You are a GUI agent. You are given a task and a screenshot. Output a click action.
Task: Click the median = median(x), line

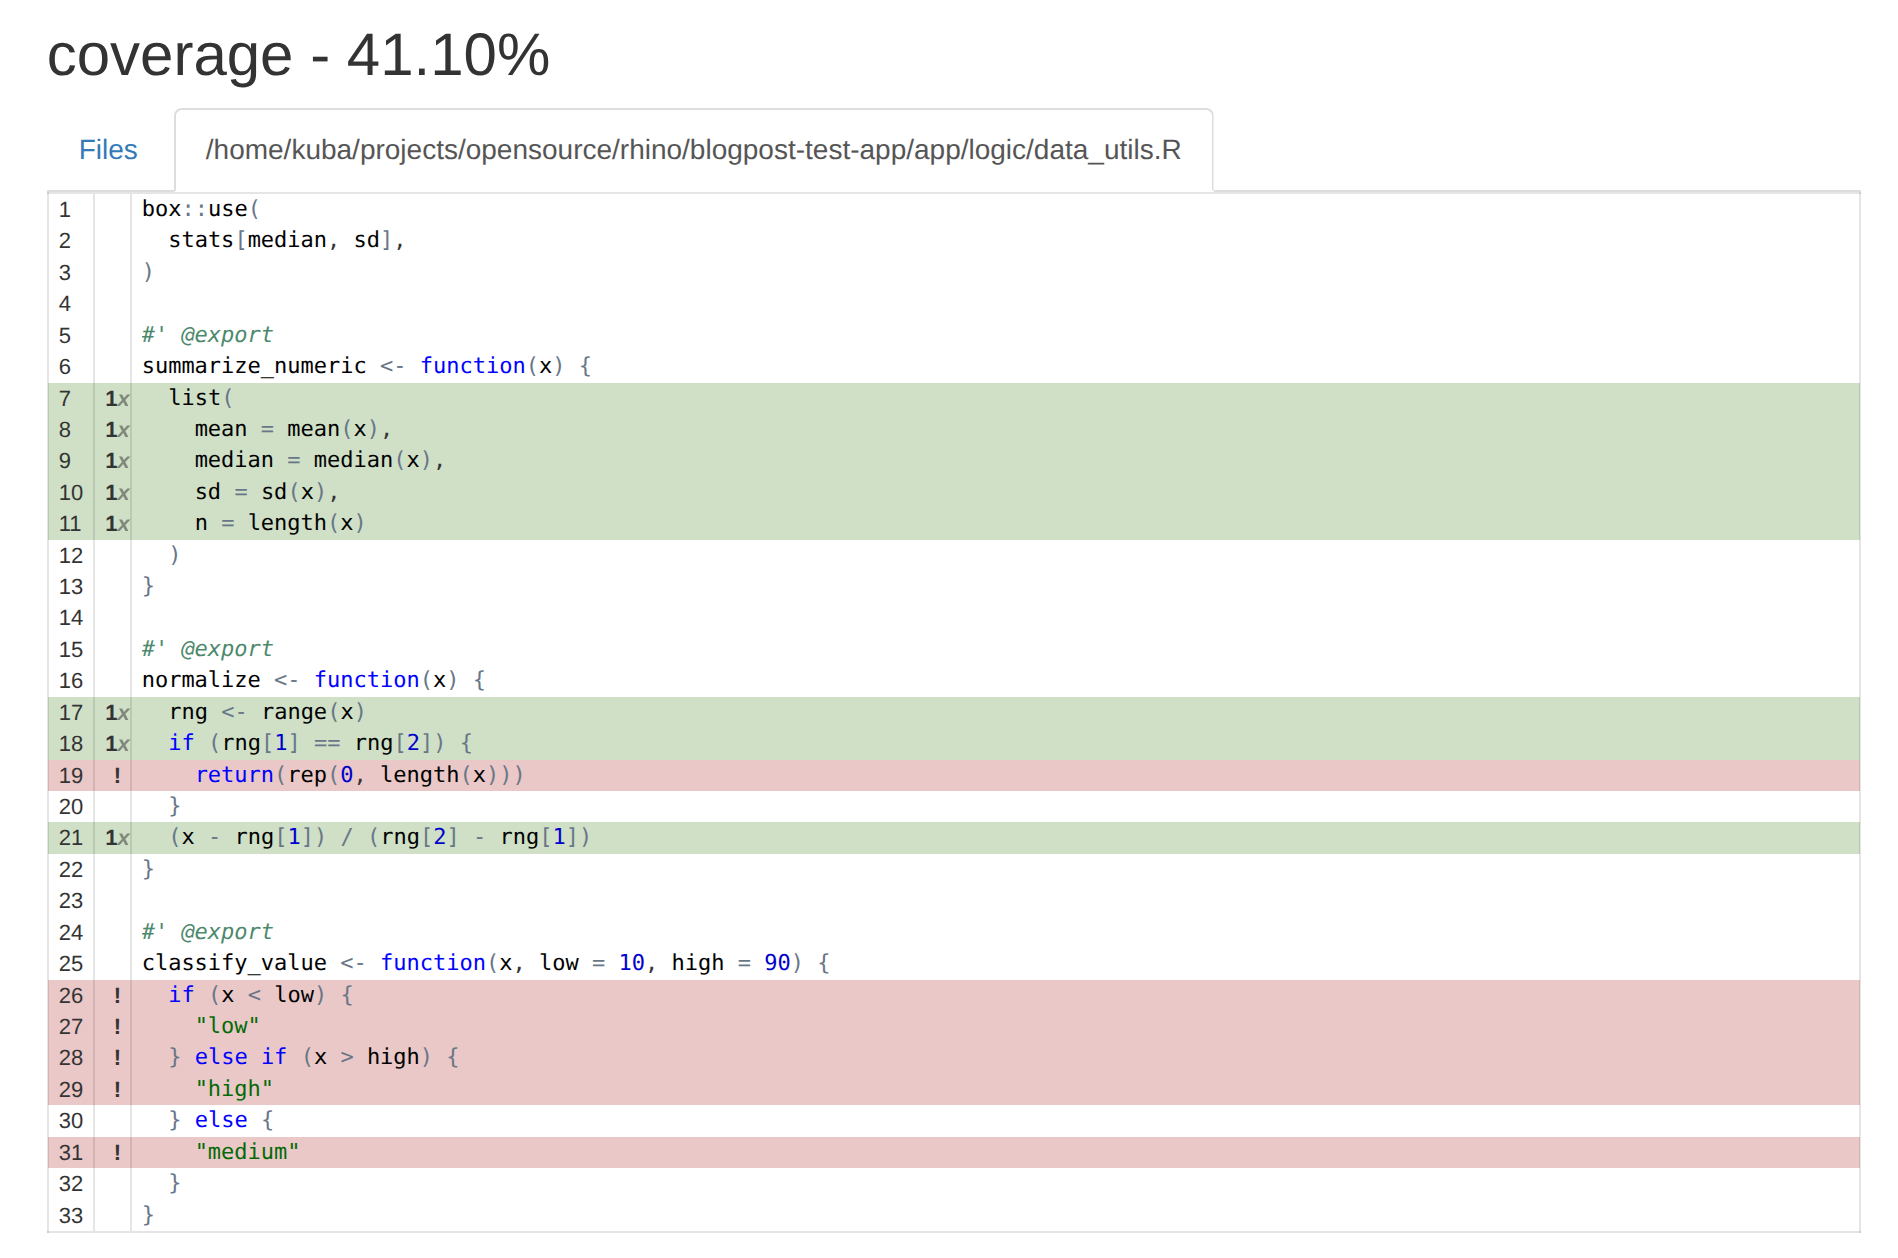[x=319, y=460]
